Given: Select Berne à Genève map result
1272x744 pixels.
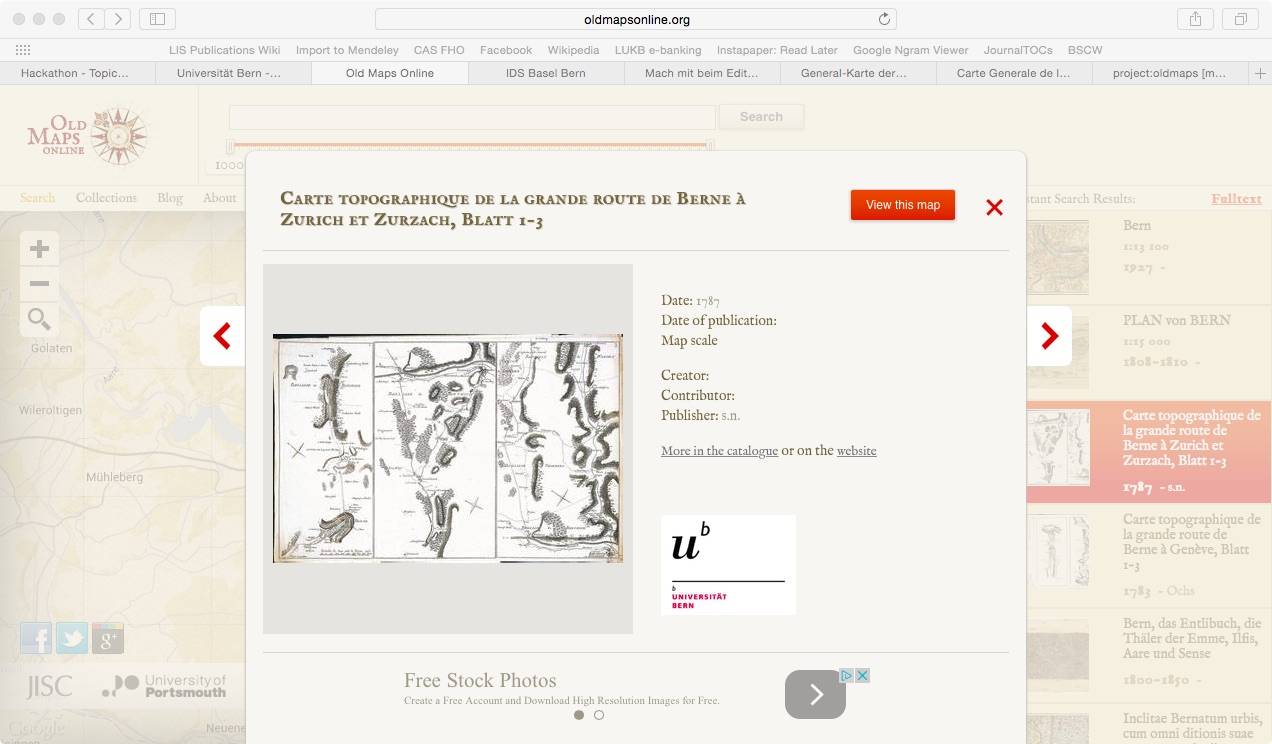Looking at the screenshot, I should (x=1149, y=556).
